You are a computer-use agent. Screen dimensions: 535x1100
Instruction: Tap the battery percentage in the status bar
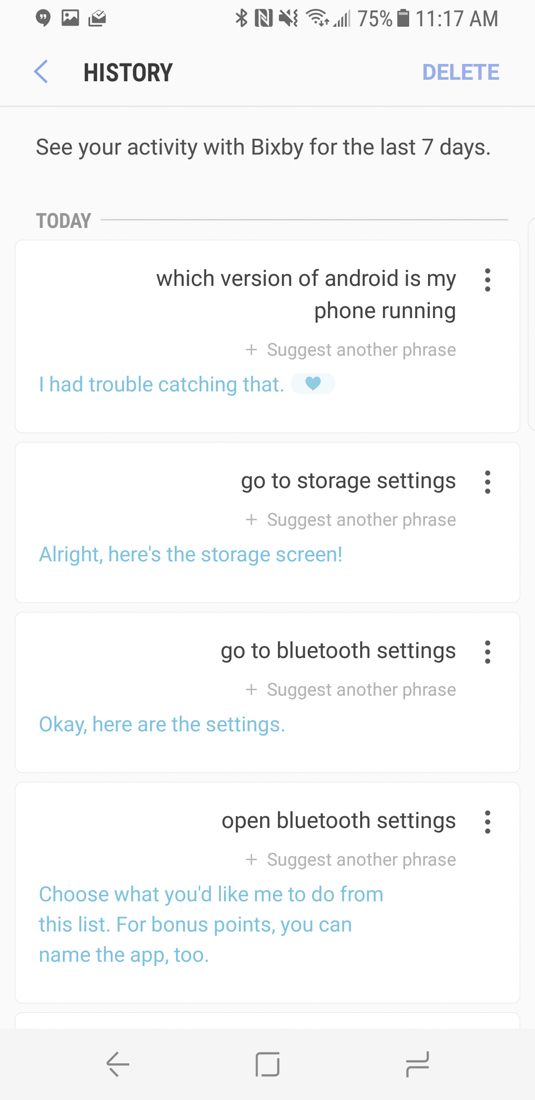tap(374, 19)
